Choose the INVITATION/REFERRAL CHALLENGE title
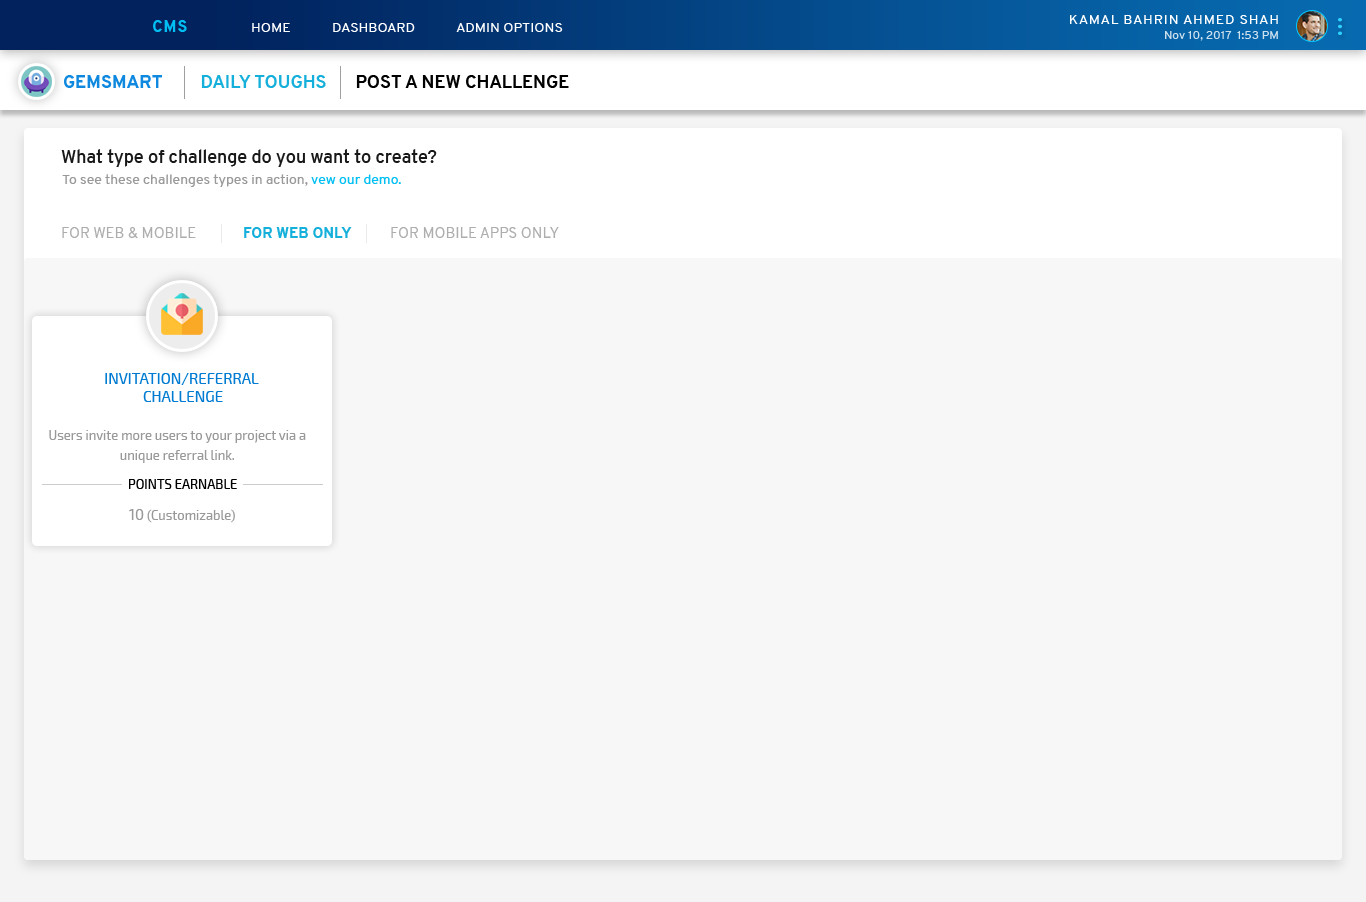 pyautogui.click(x=182, y=388)
